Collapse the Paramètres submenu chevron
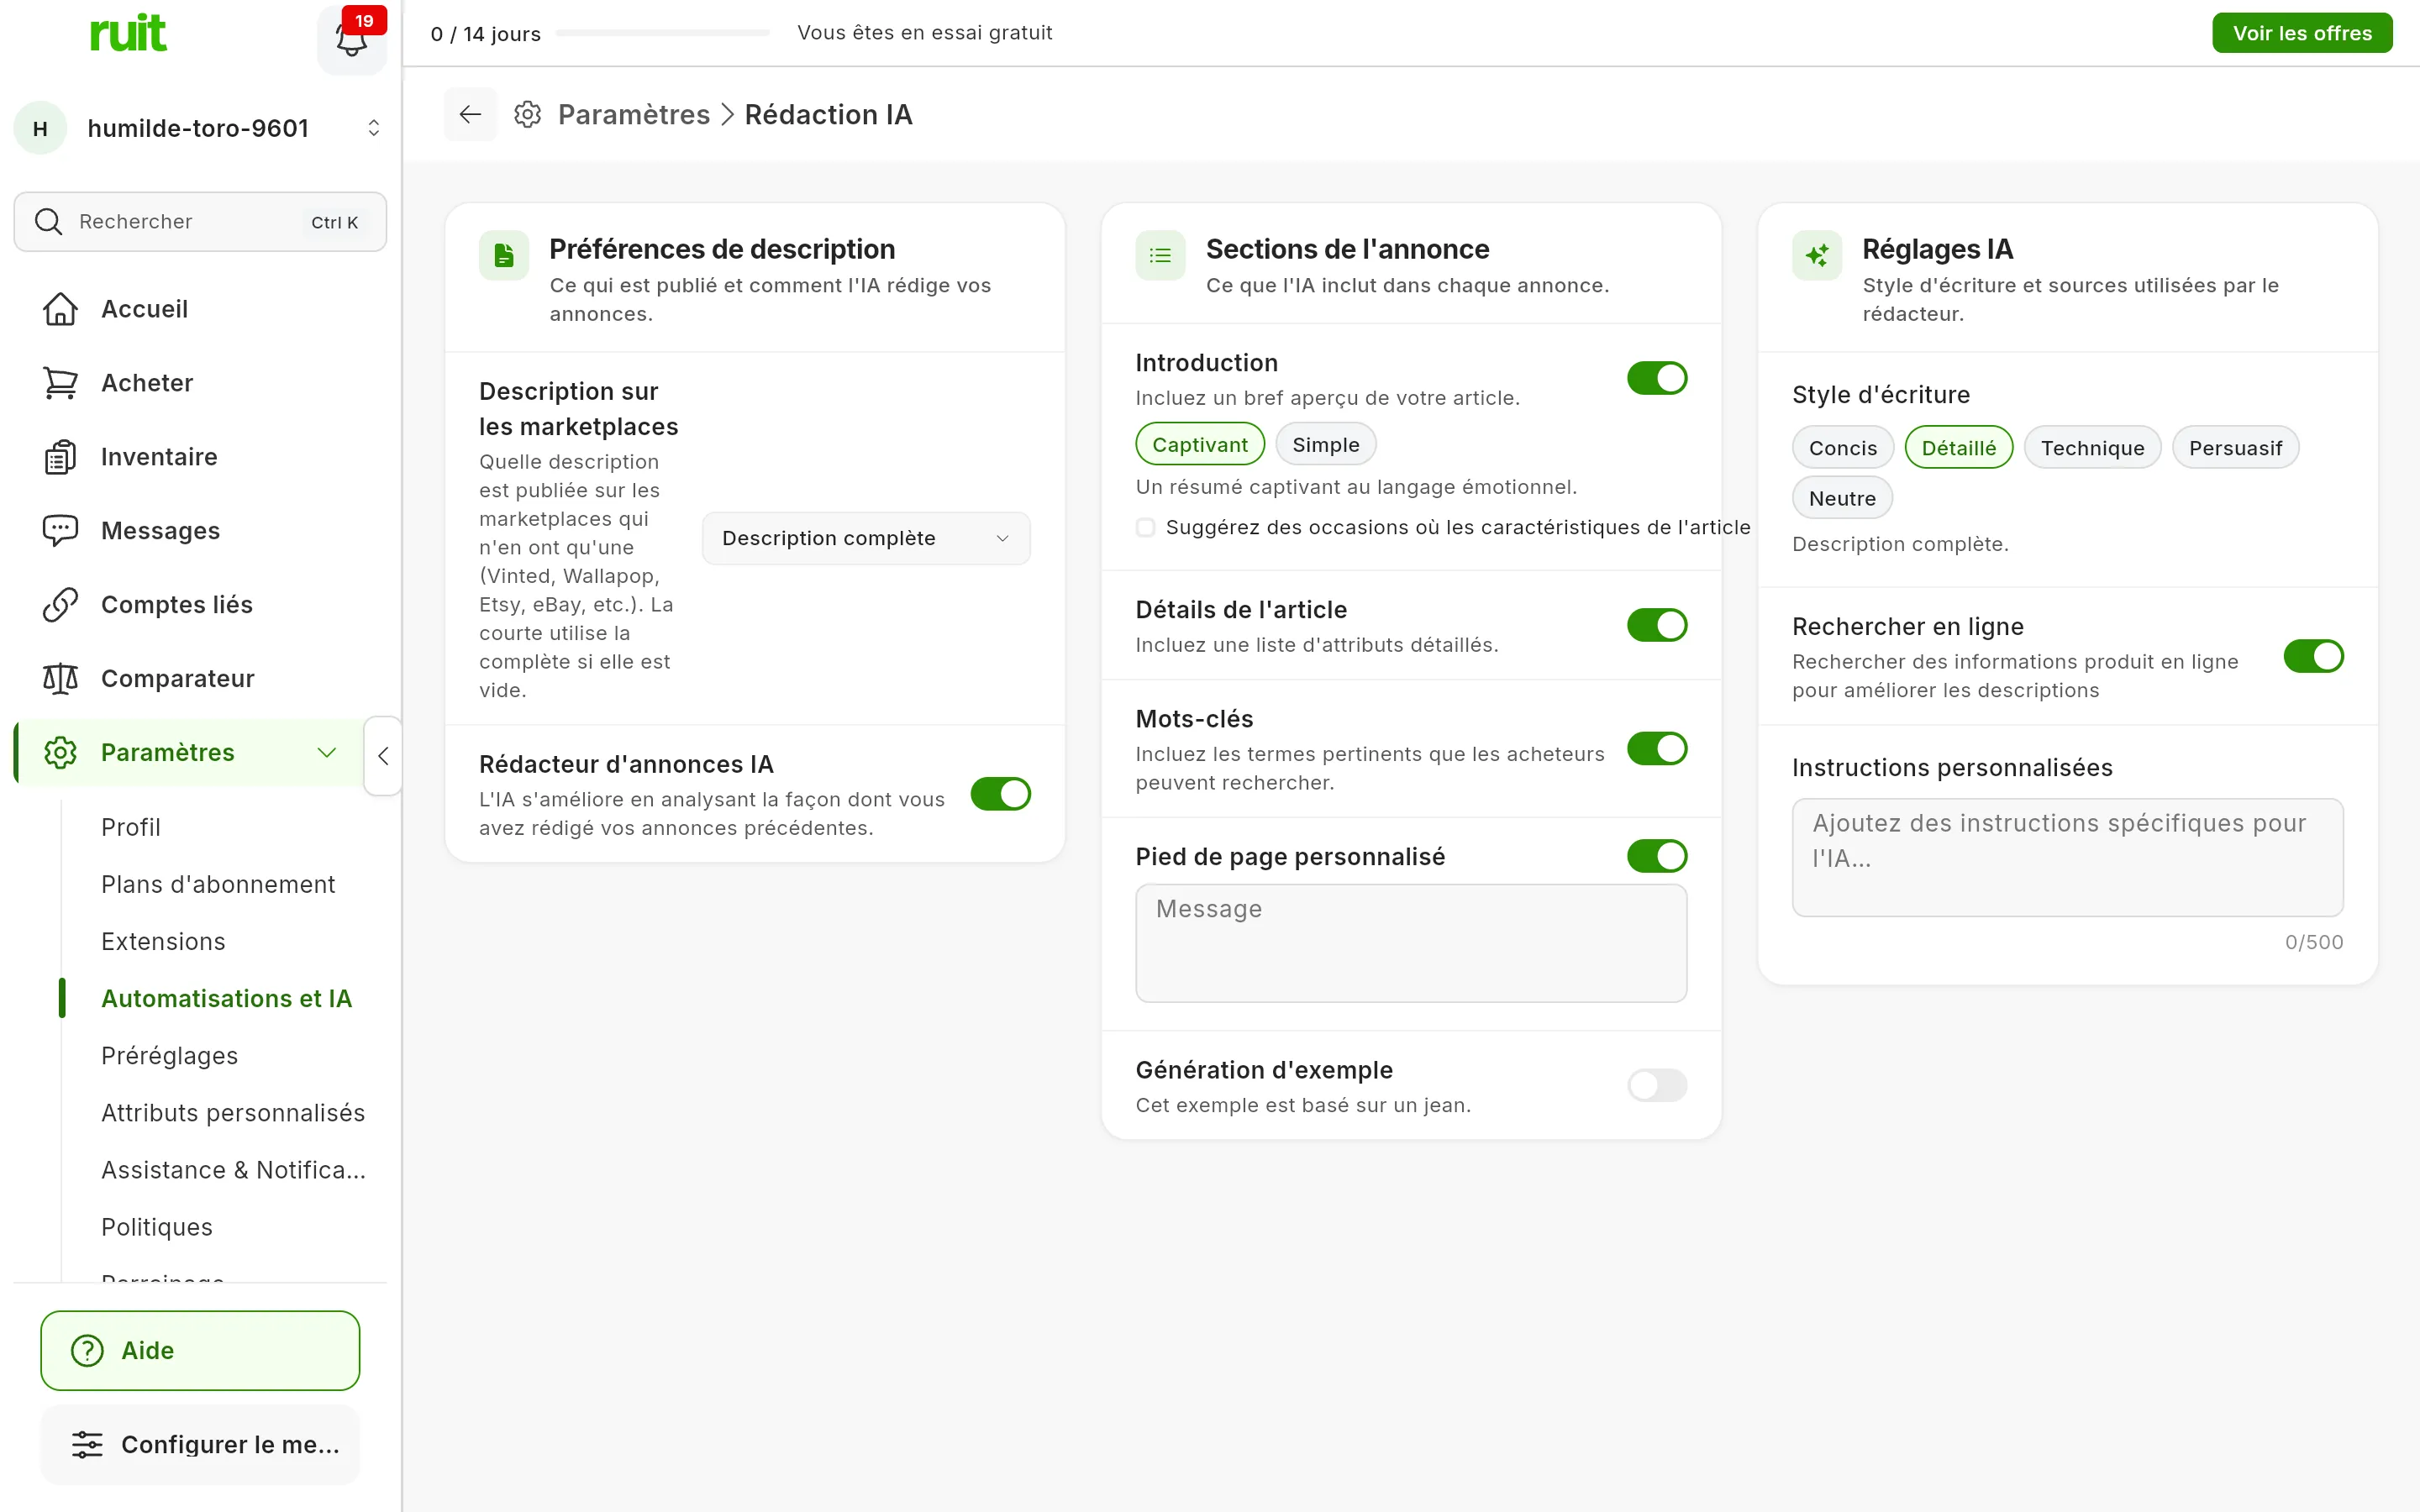Viewport: 2420px width, 1512px height. (x=326, y=753)
